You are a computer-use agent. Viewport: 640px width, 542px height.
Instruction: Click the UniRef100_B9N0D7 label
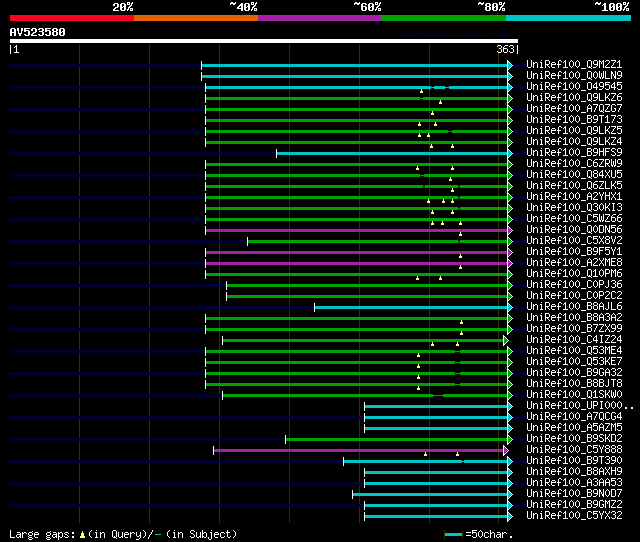pos(574,494)
